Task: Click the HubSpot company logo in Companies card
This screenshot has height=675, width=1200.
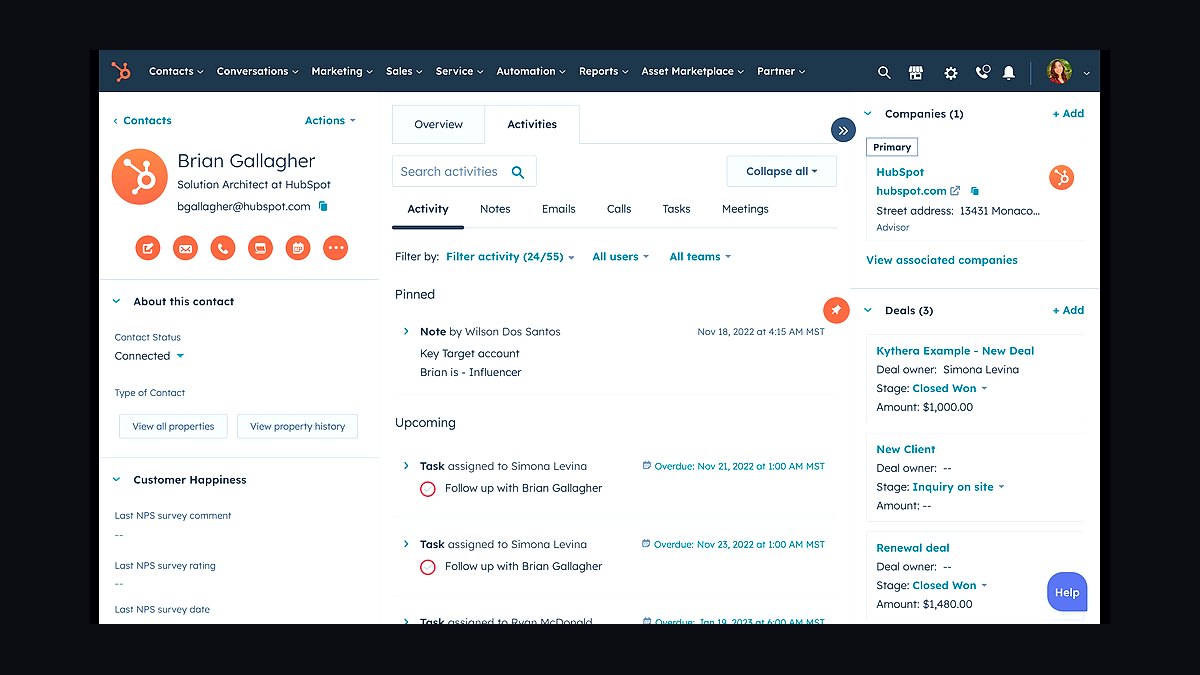Action: [1061, 178]
